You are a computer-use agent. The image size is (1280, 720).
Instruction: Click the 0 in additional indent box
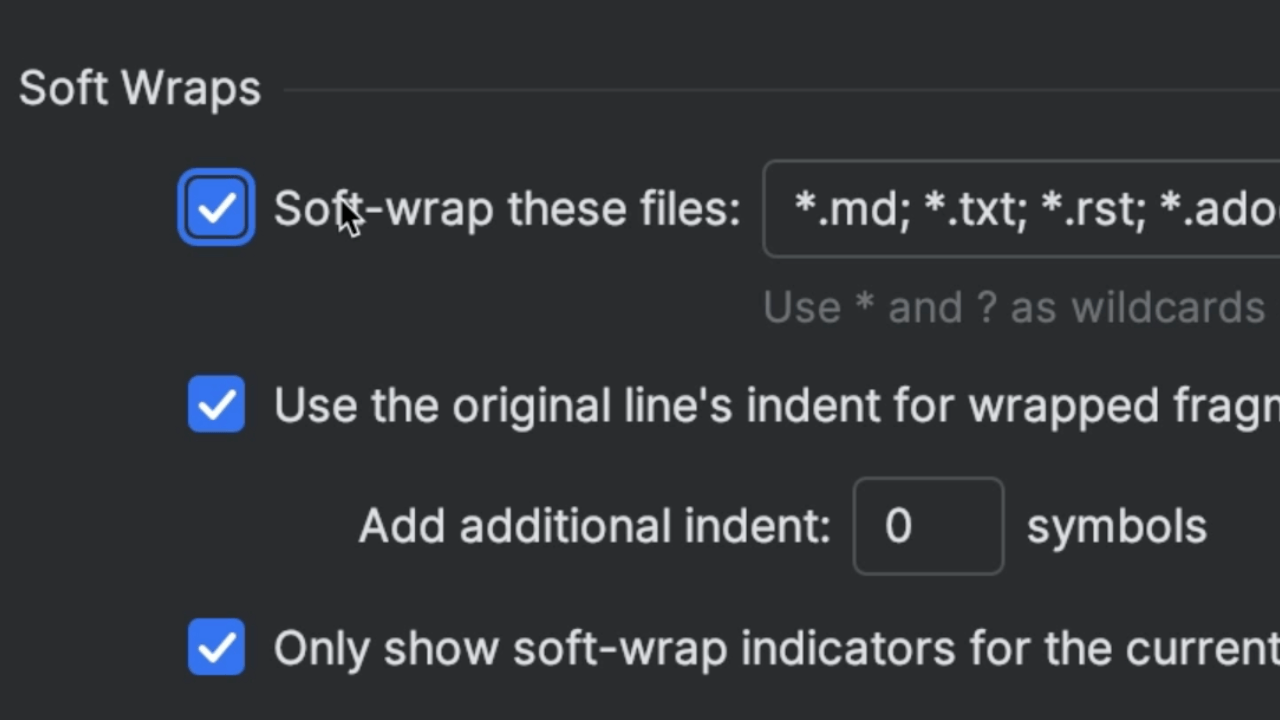(897, 526)
